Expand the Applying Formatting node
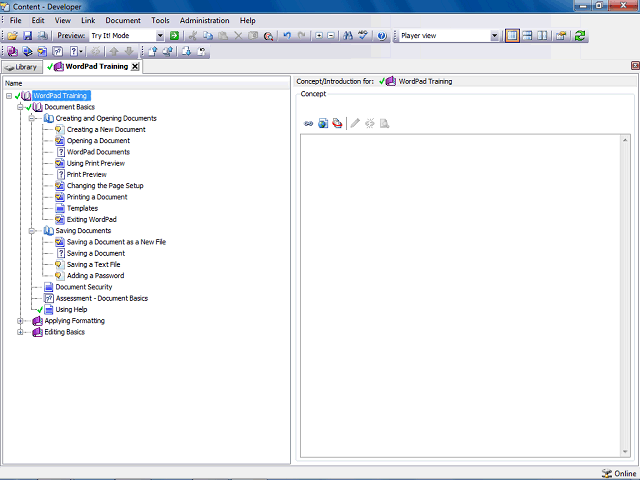The height and width of the screenshot is (480, 640). 20,321
